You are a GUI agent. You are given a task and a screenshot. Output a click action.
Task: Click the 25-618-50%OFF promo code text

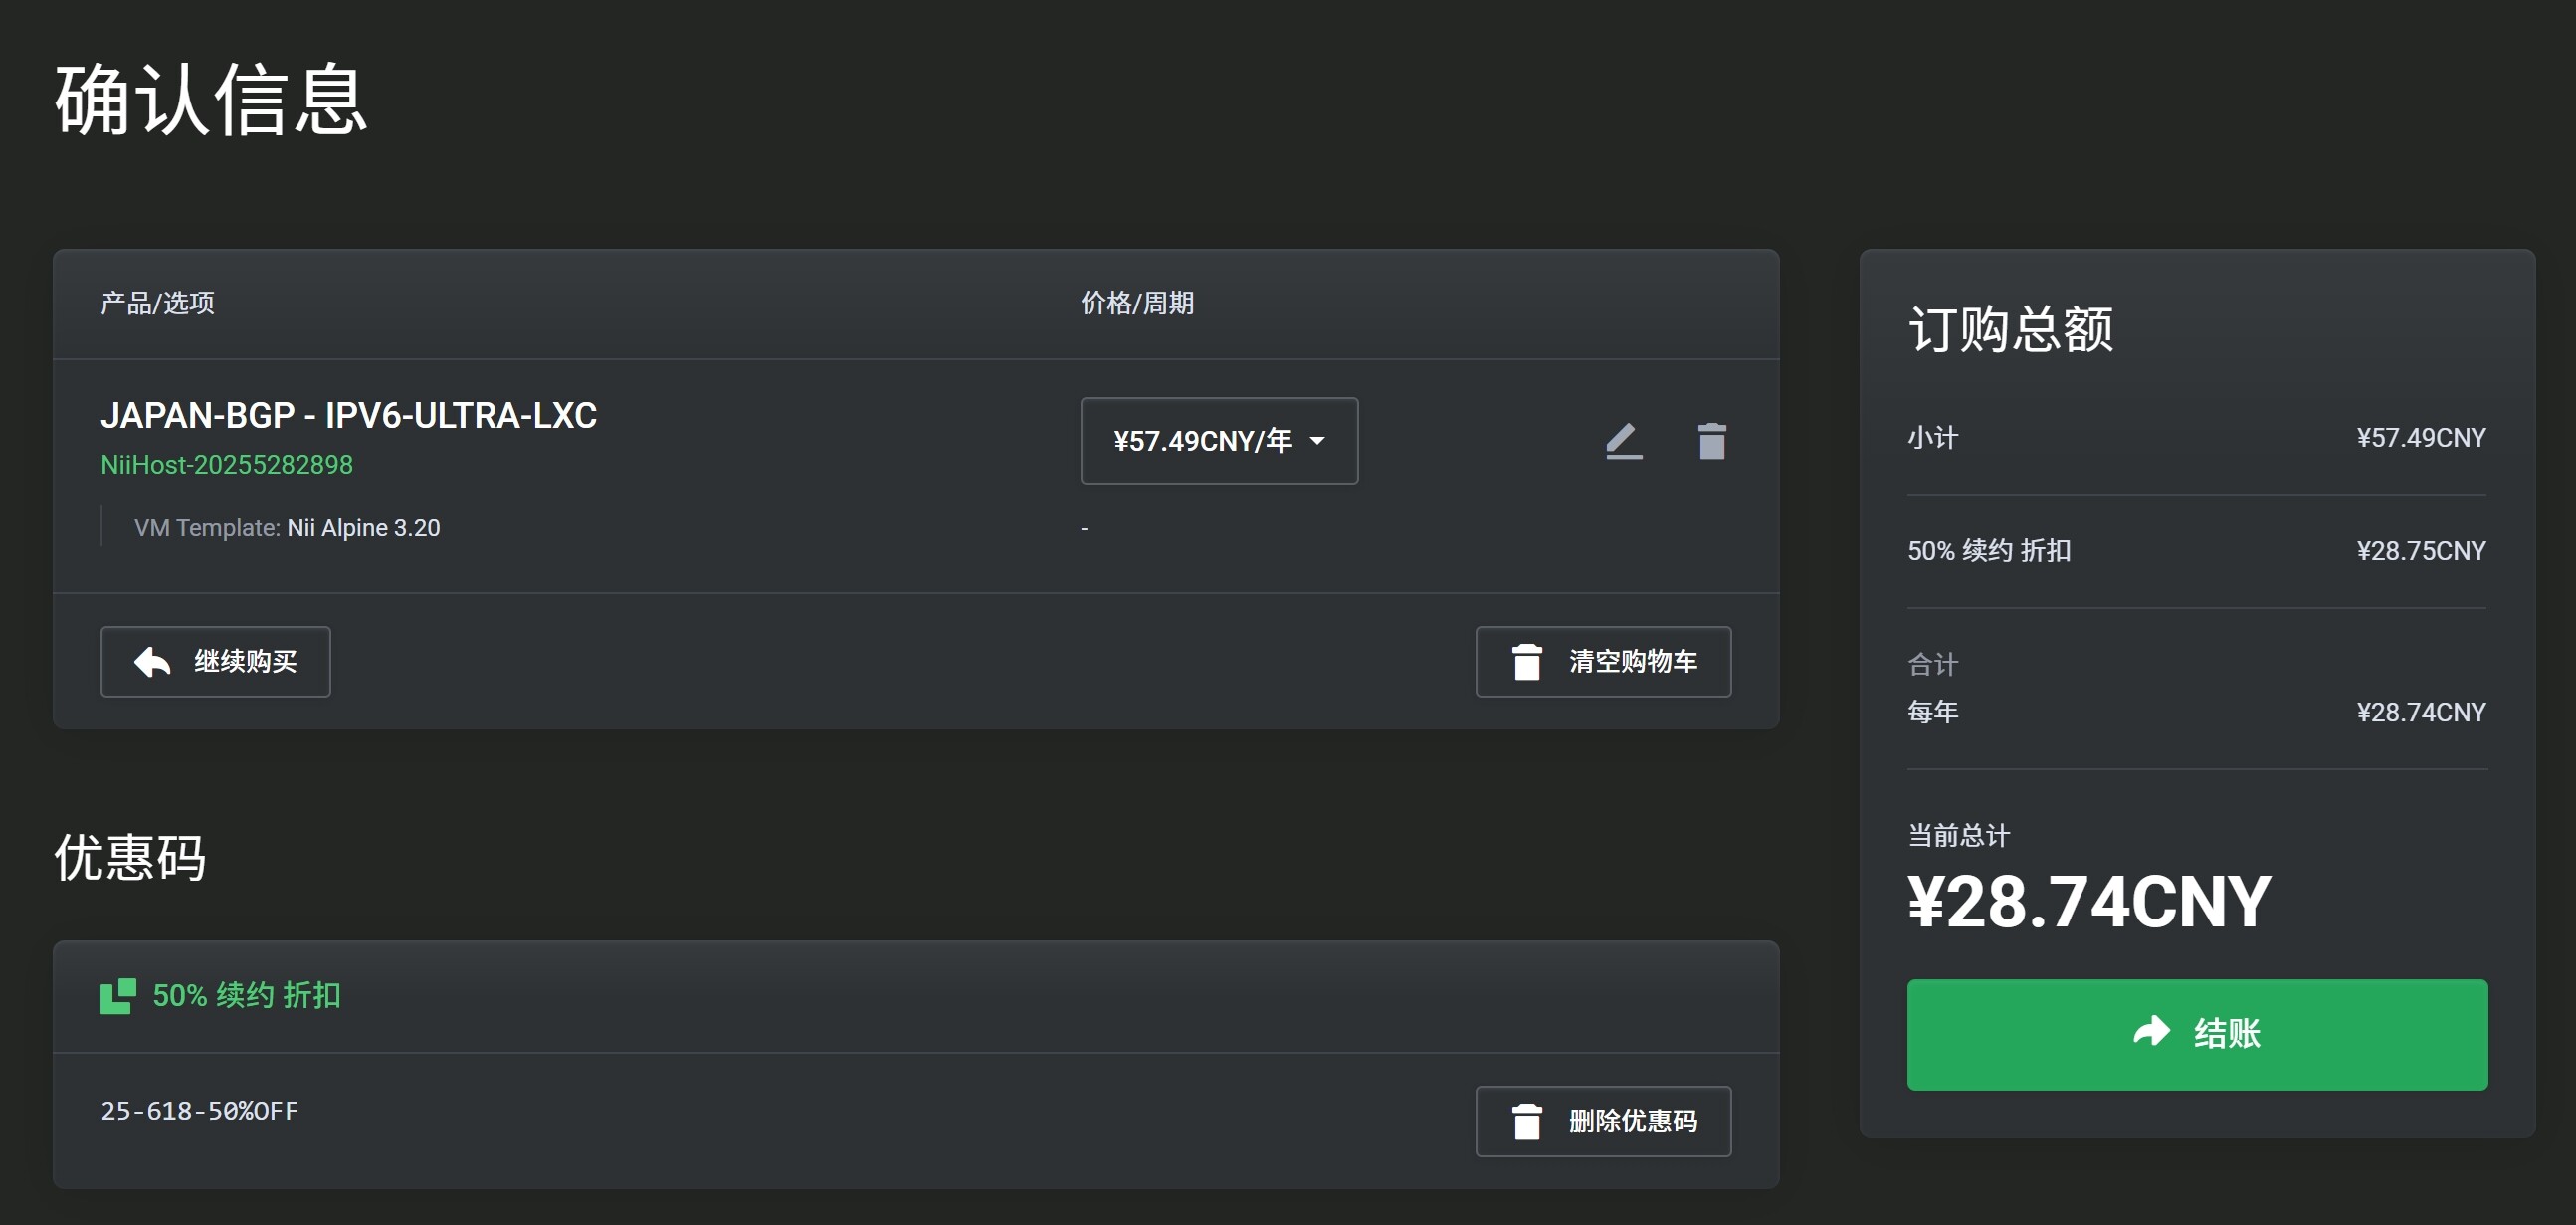[200, 1111]
